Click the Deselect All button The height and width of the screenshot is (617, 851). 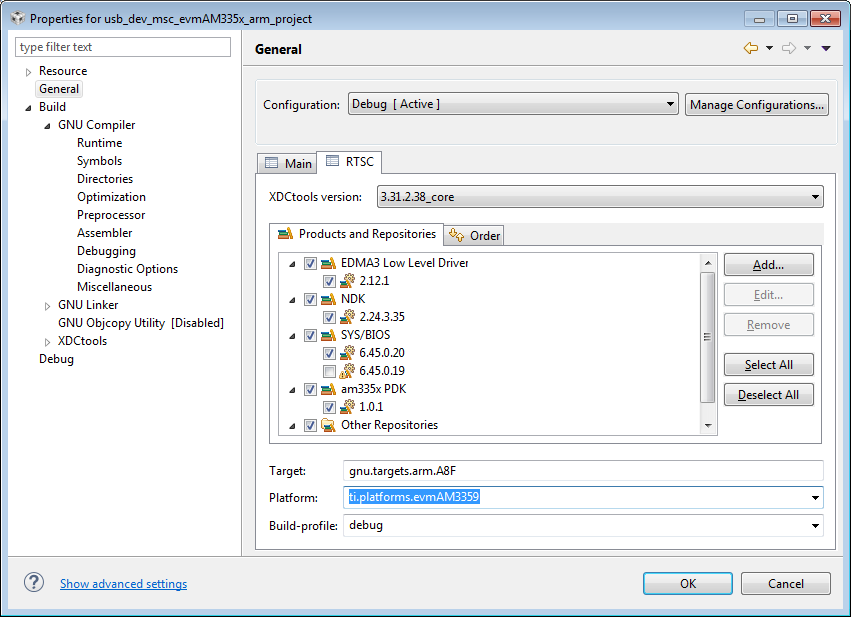pyautogui.click(x=769, y=395)
